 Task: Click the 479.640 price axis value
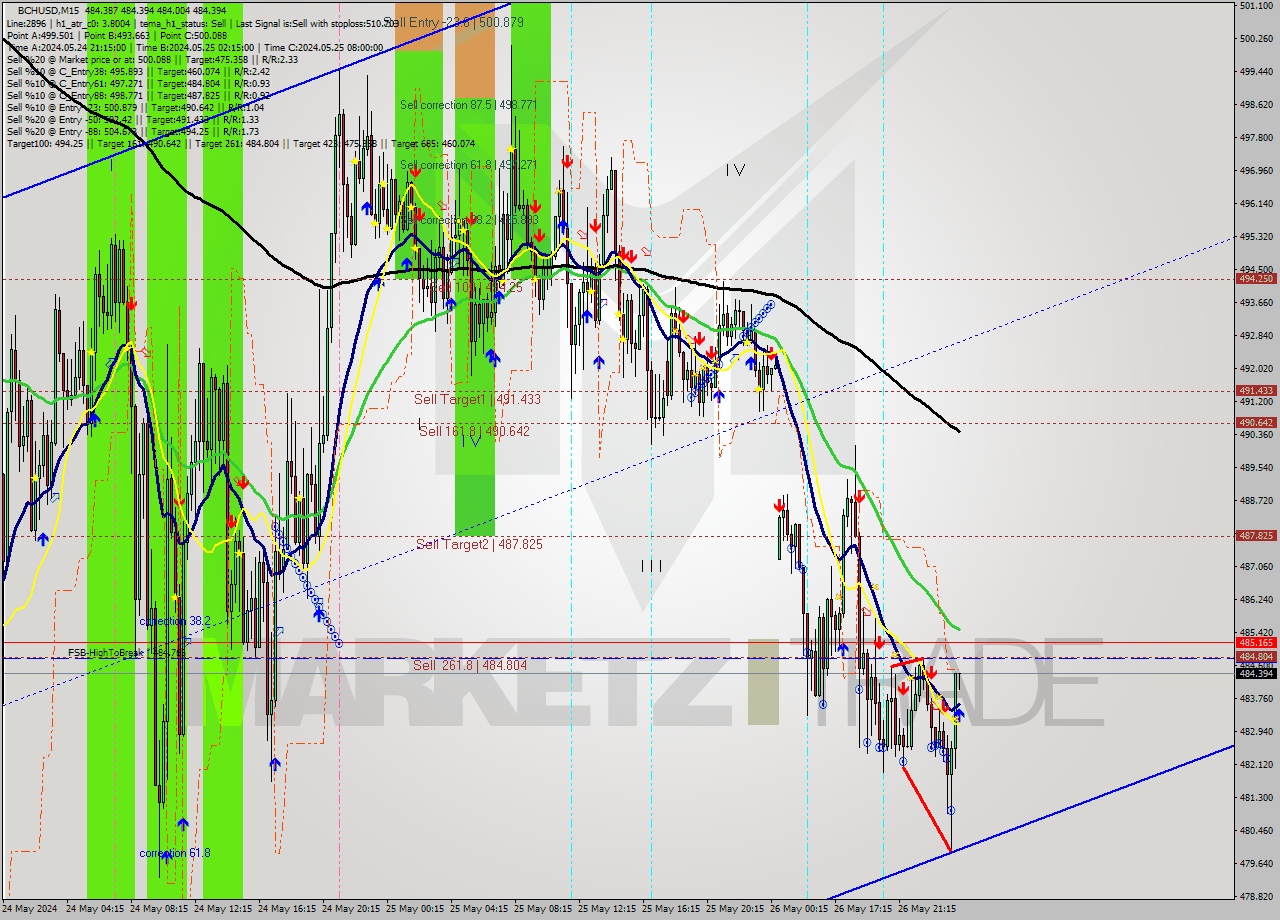coord(1256,864)
